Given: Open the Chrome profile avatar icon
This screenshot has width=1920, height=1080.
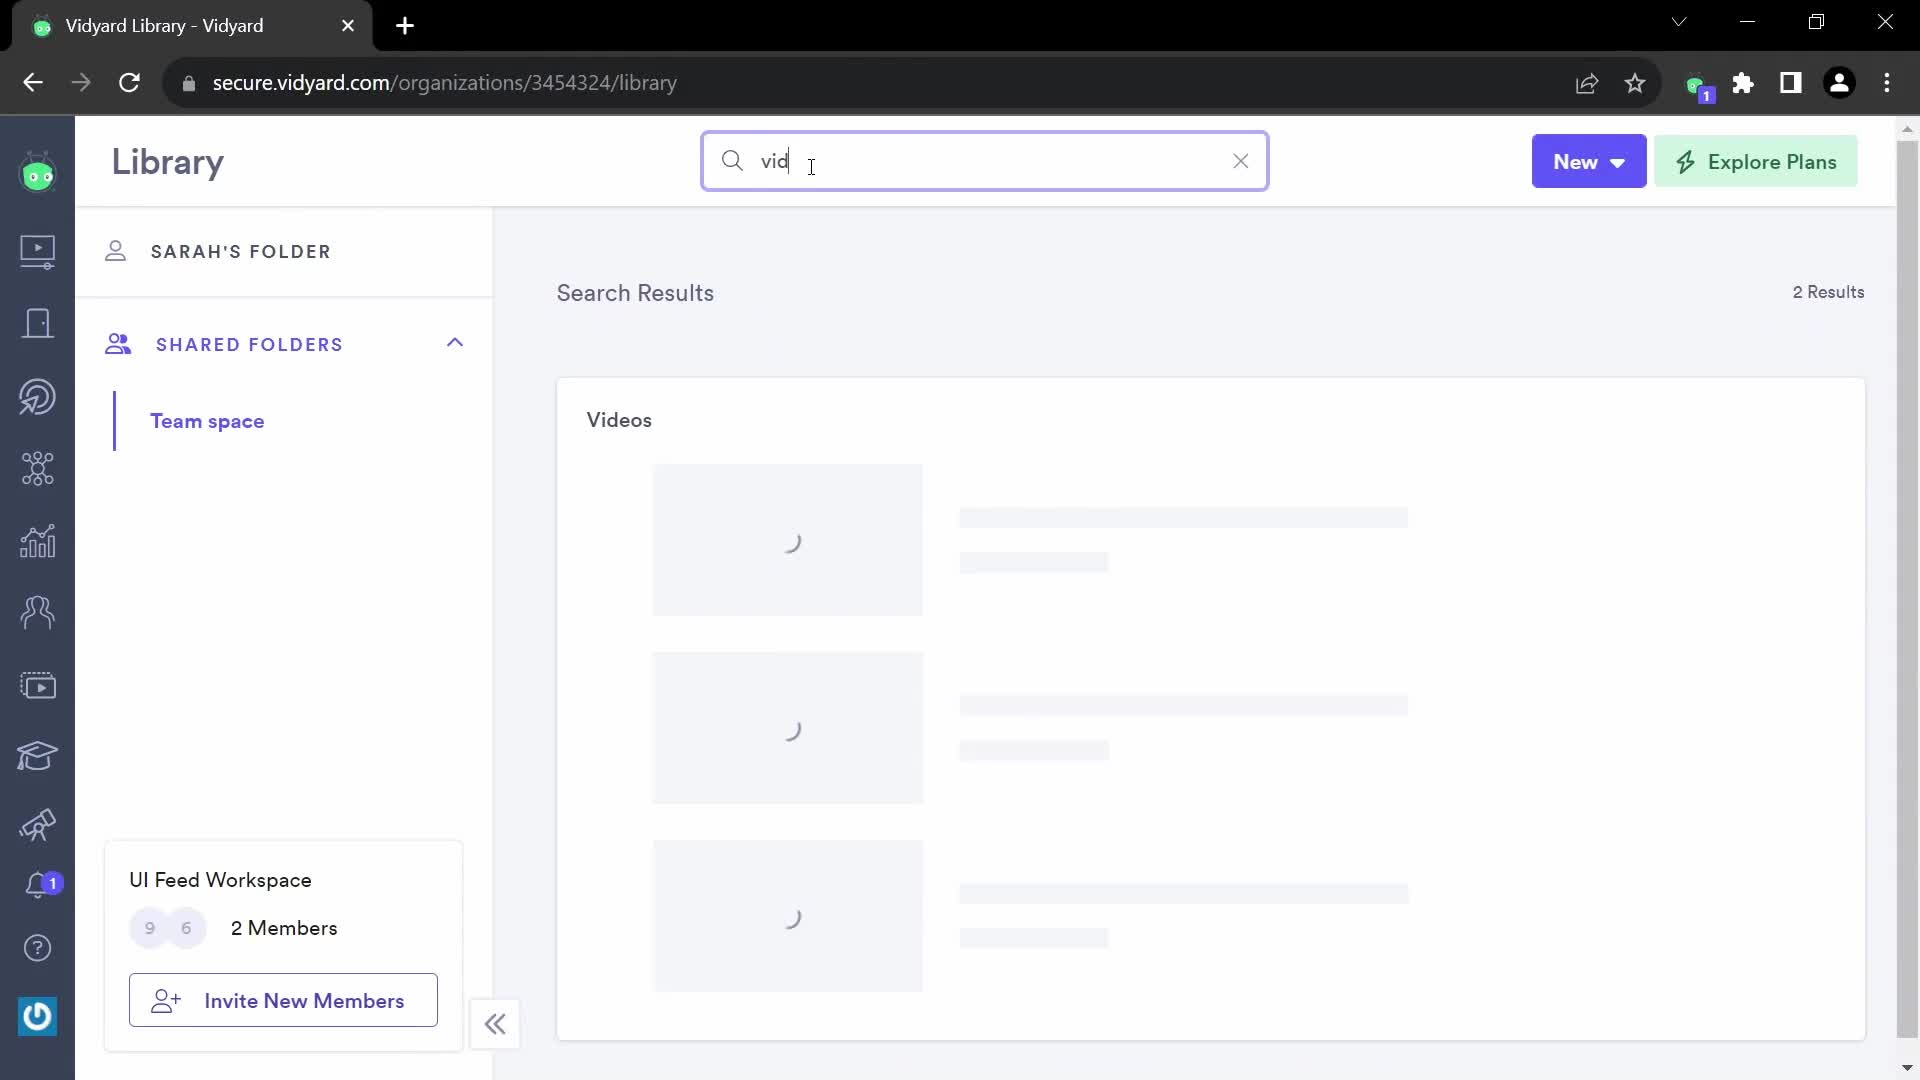Looking at the screenshot, I should 1839,83.
